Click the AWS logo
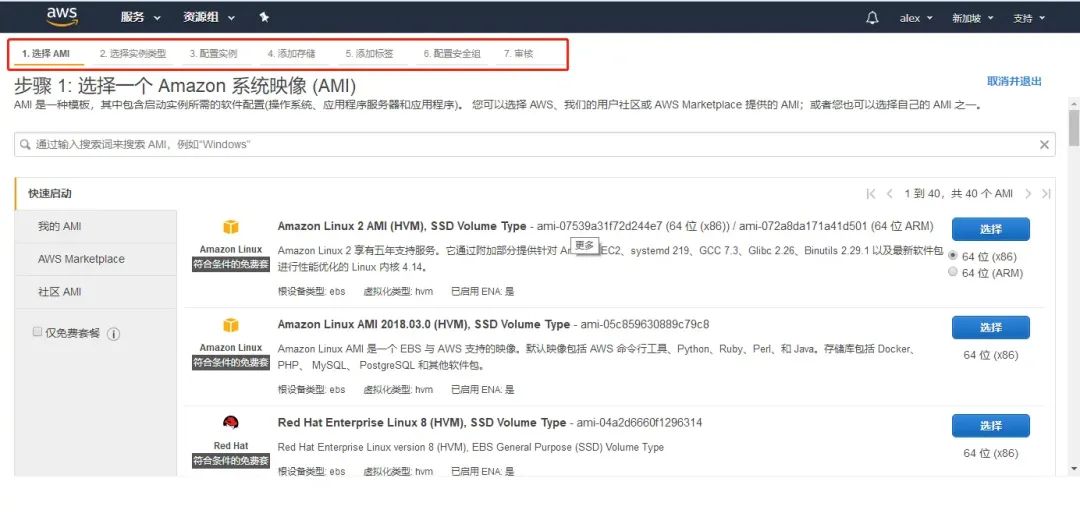Viewport: 1080px width, 524px height. [62, 17]
